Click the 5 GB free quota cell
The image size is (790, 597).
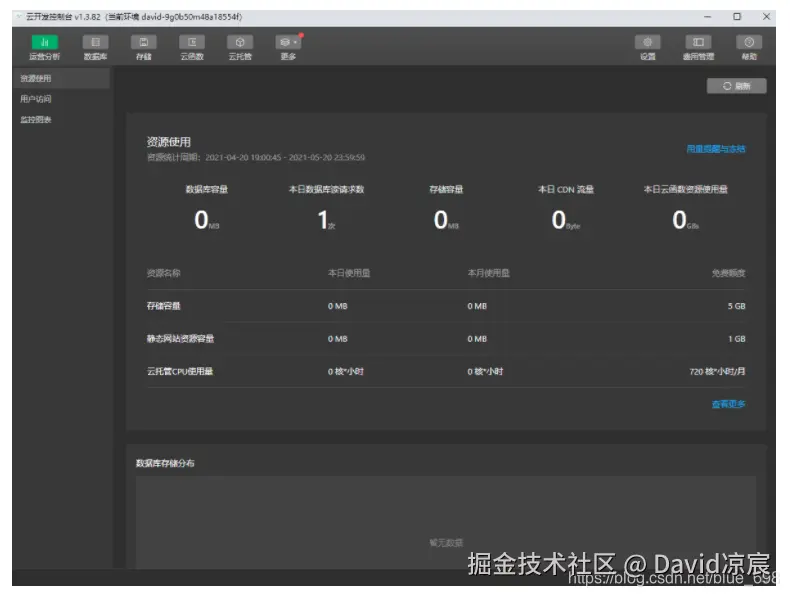pos(736,306)
